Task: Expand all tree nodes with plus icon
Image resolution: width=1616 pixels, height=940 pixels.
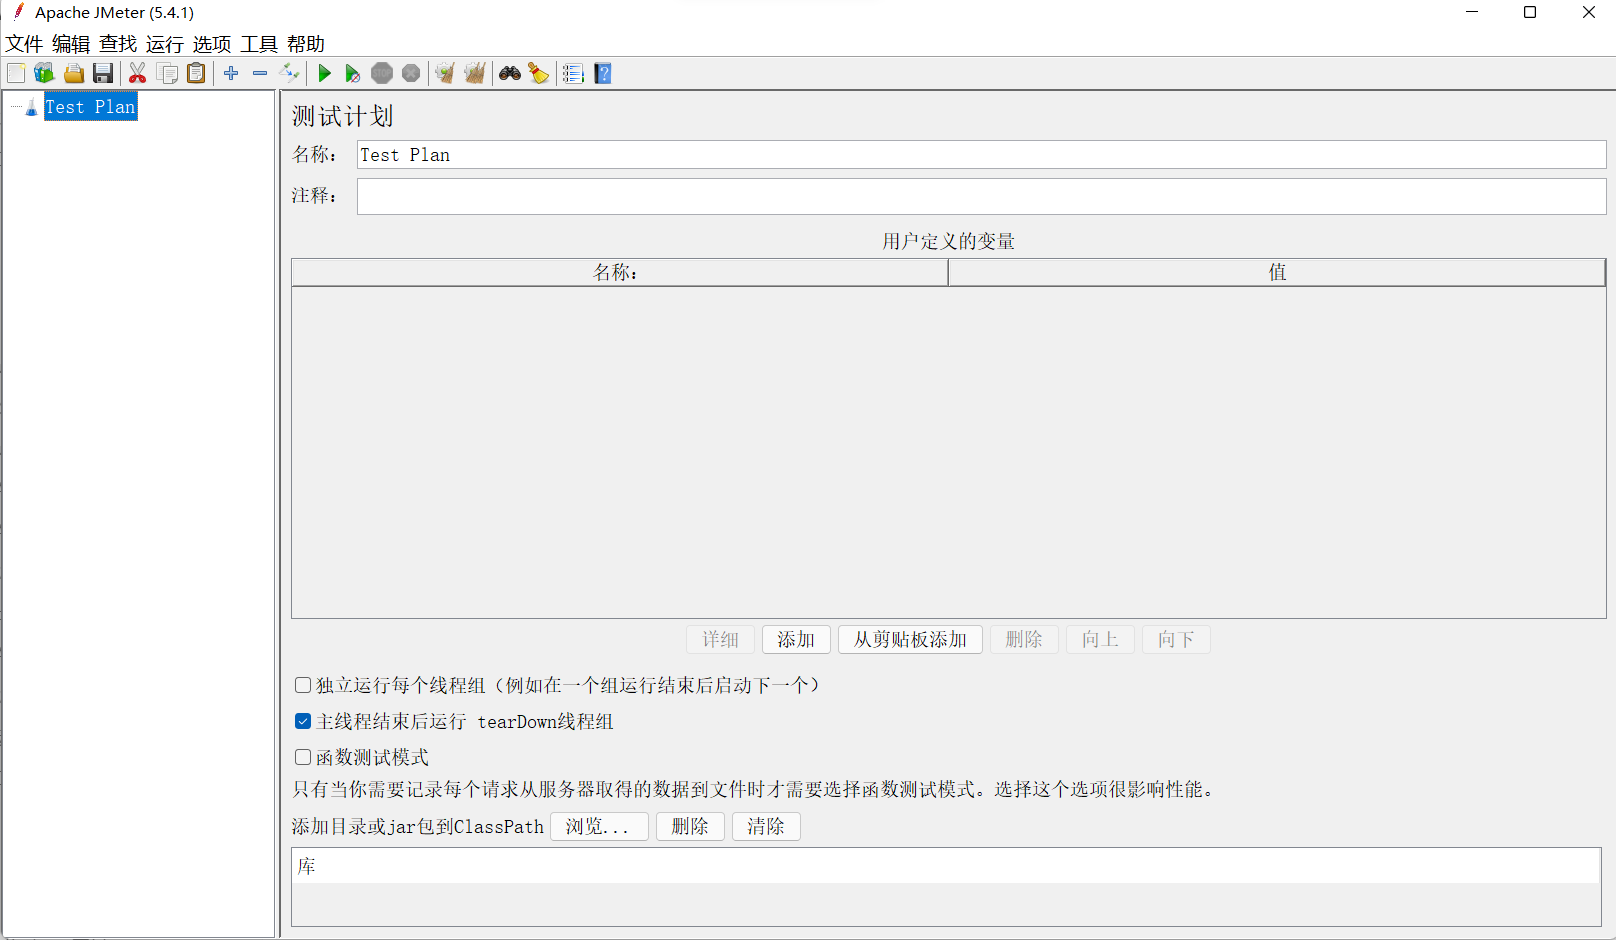Action: tap(231, 73)
